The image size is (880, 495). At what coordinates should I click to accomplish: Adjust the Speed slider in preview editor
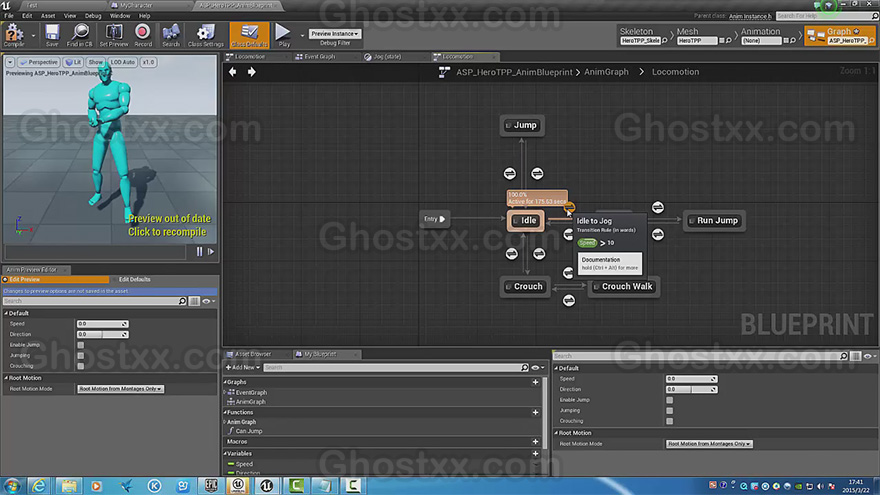(x=102, y=324)
